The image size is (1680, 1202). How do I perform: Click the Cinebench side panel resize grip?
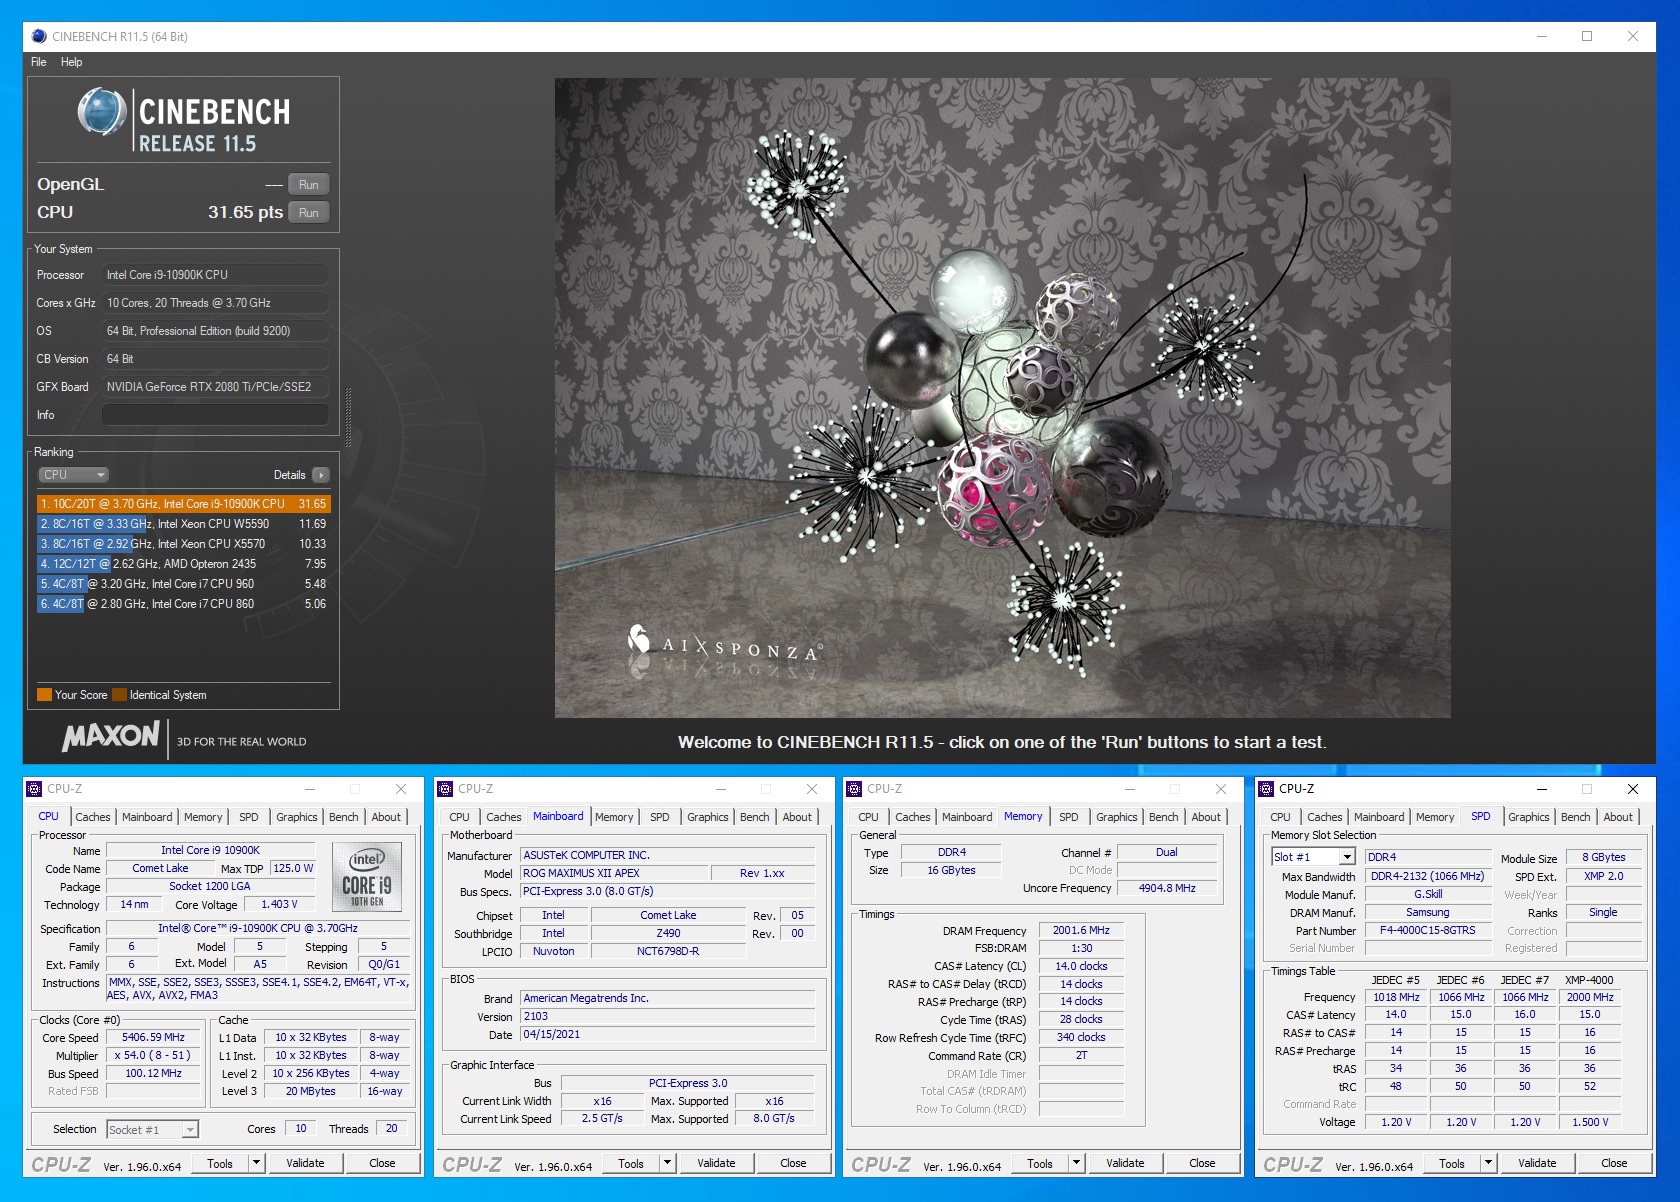348,415
